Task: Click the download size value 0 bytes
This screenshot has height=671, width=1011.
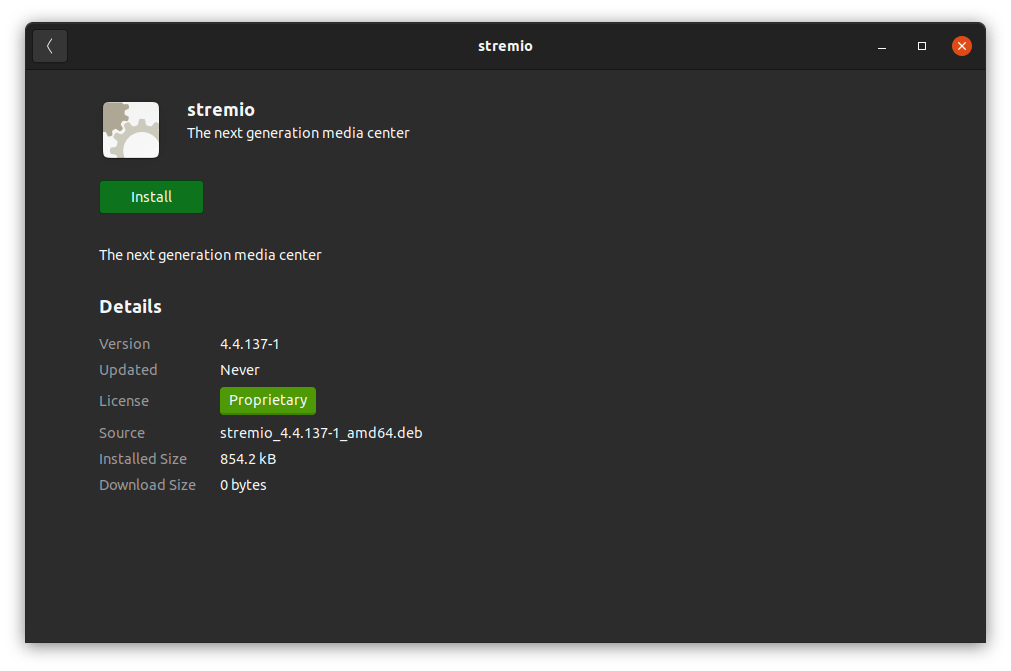Action: 243,485
